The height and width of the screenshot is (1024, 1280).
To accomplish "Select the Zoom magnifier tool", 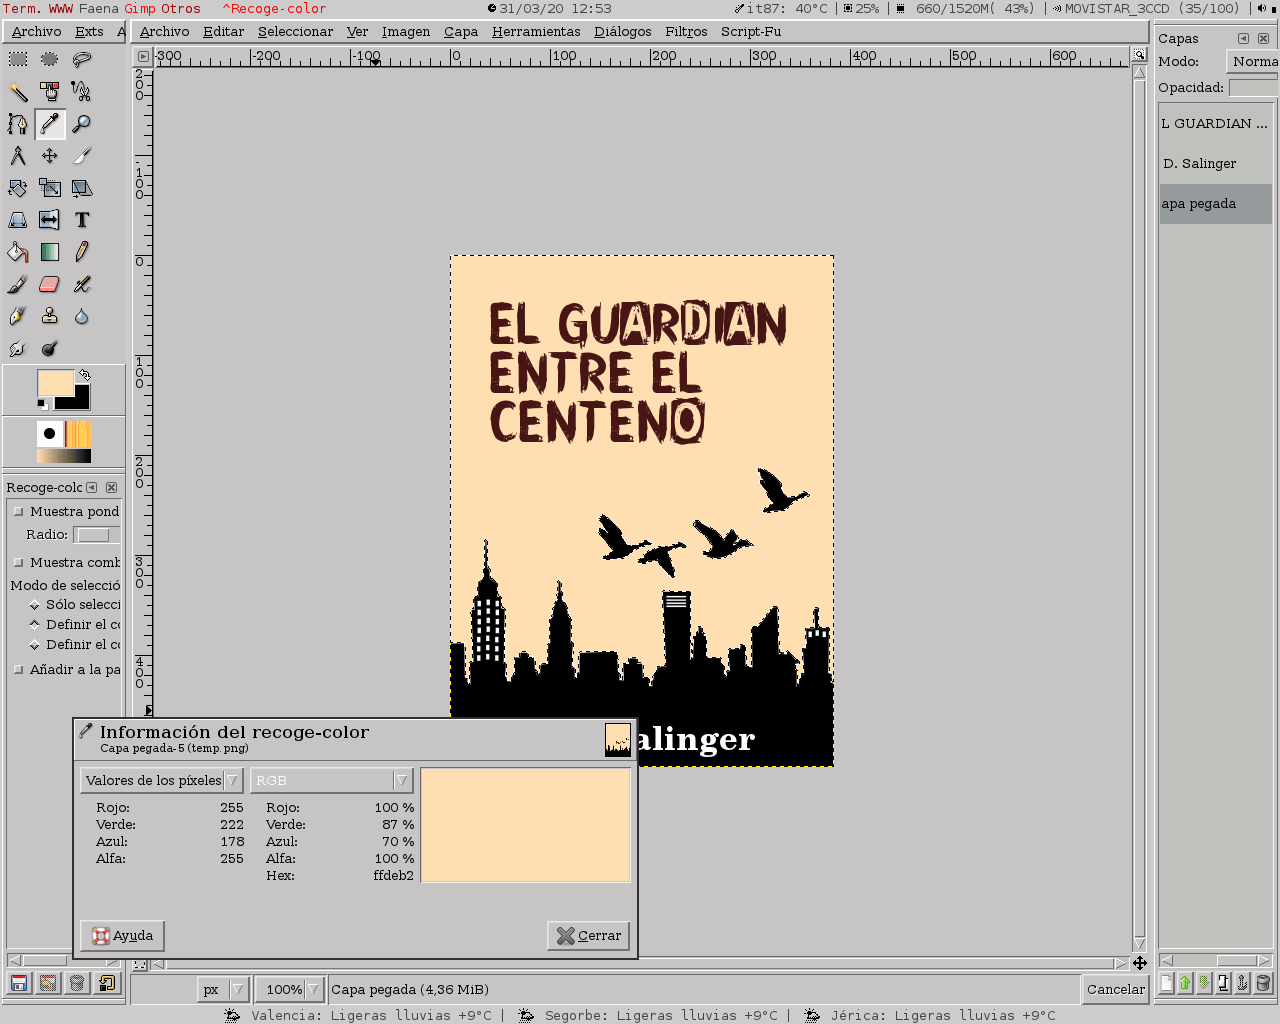I will (x=82, y=124).
